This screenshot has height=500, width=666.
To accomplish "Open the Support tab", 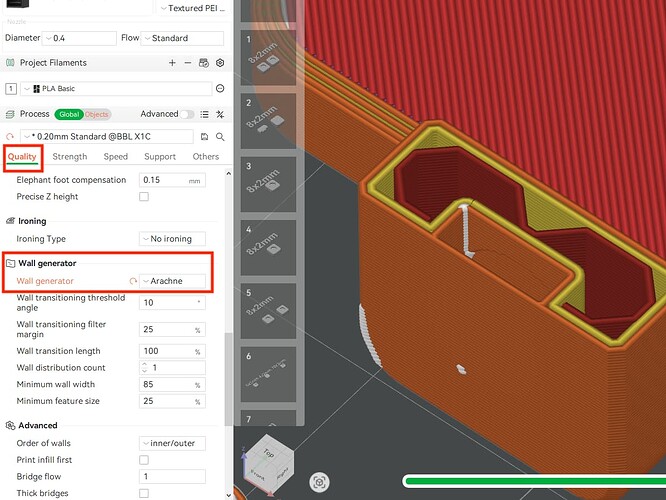I will click(x=160, y=157).
